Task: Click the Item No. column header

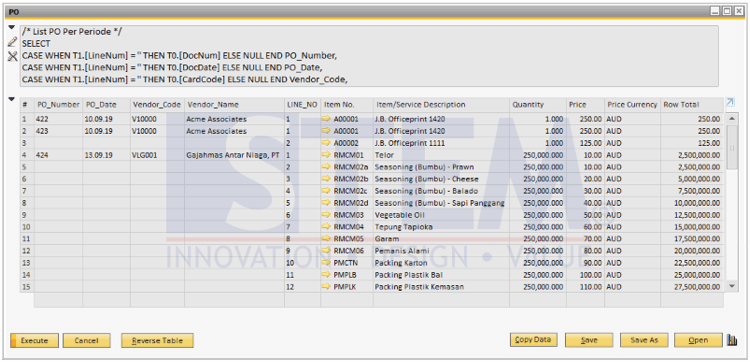Action: [x=347, y=105]
